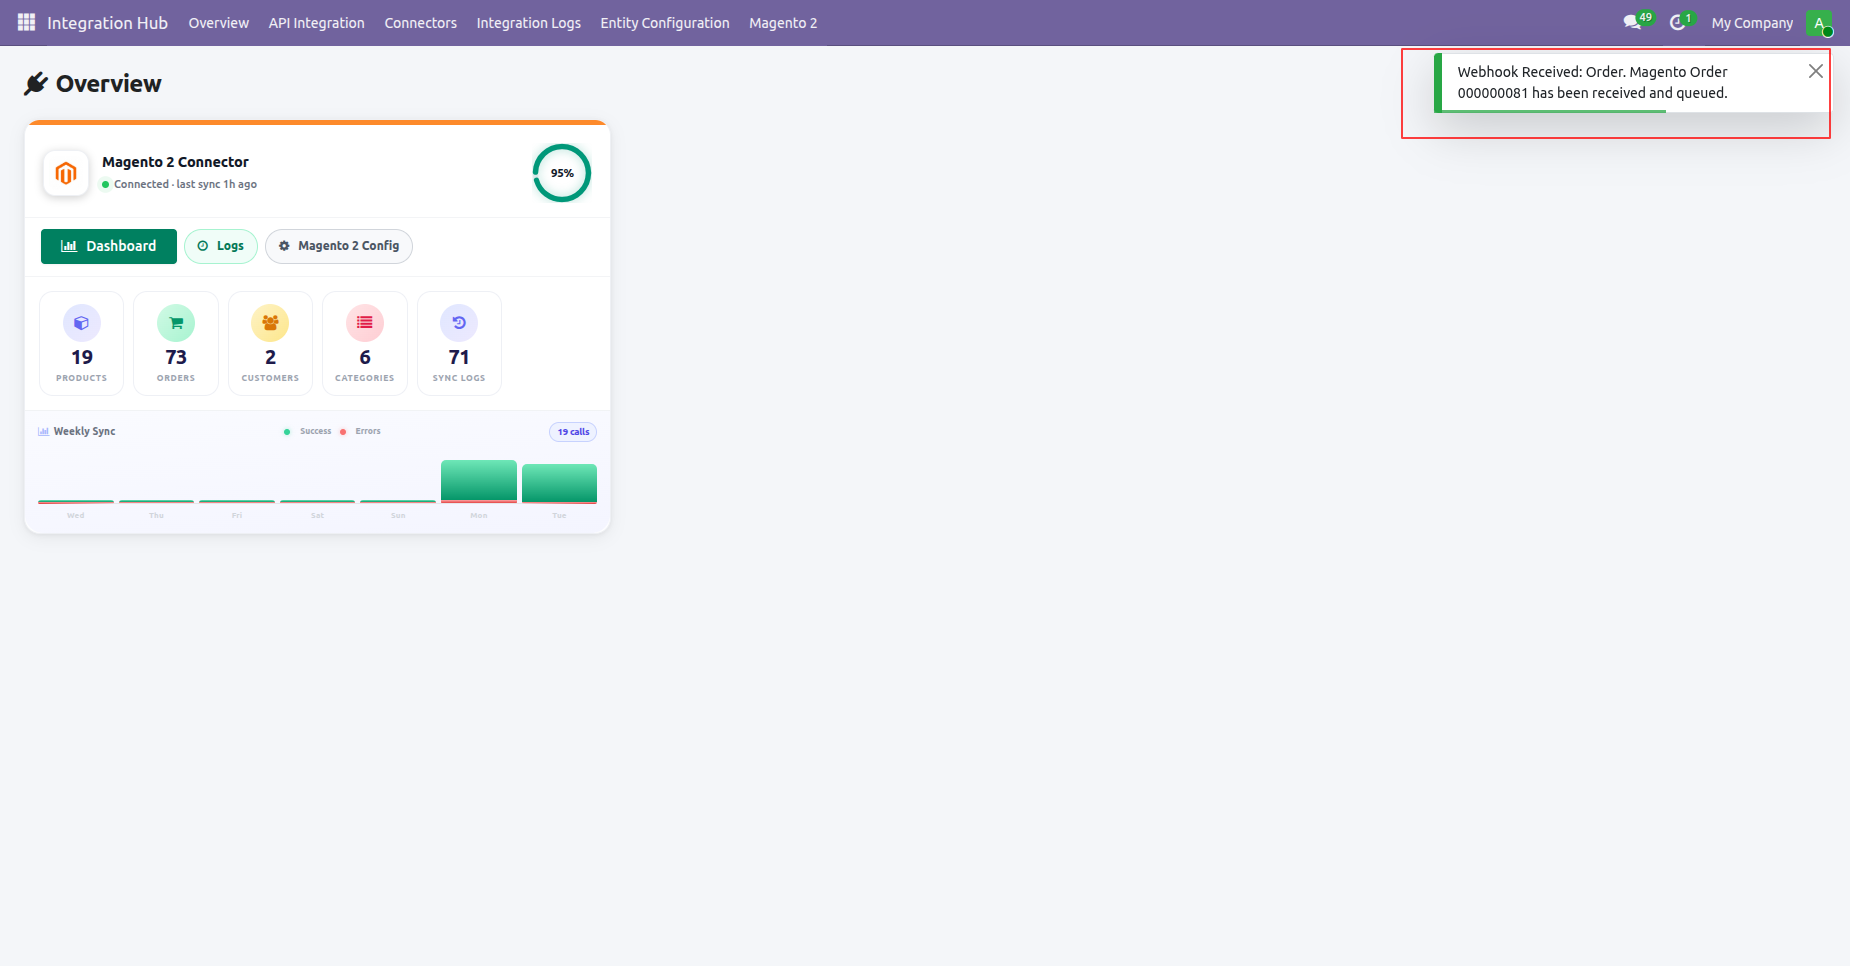The width and height of the screenshot is (1850, 966).
Task: Open the Customers card showing 2
Action: [270, 343]
